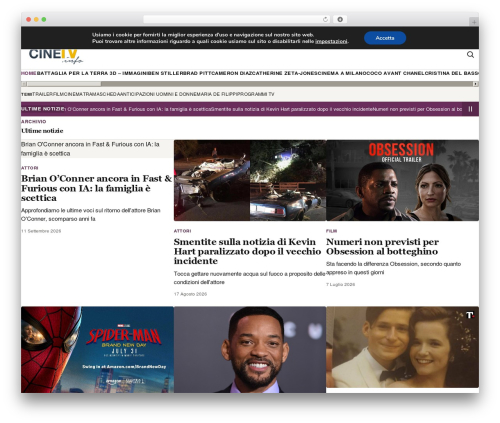Screen dimensions: 500x423
Task: Open Coco Avant Chanel menu item
Action: tap(396, 73)
